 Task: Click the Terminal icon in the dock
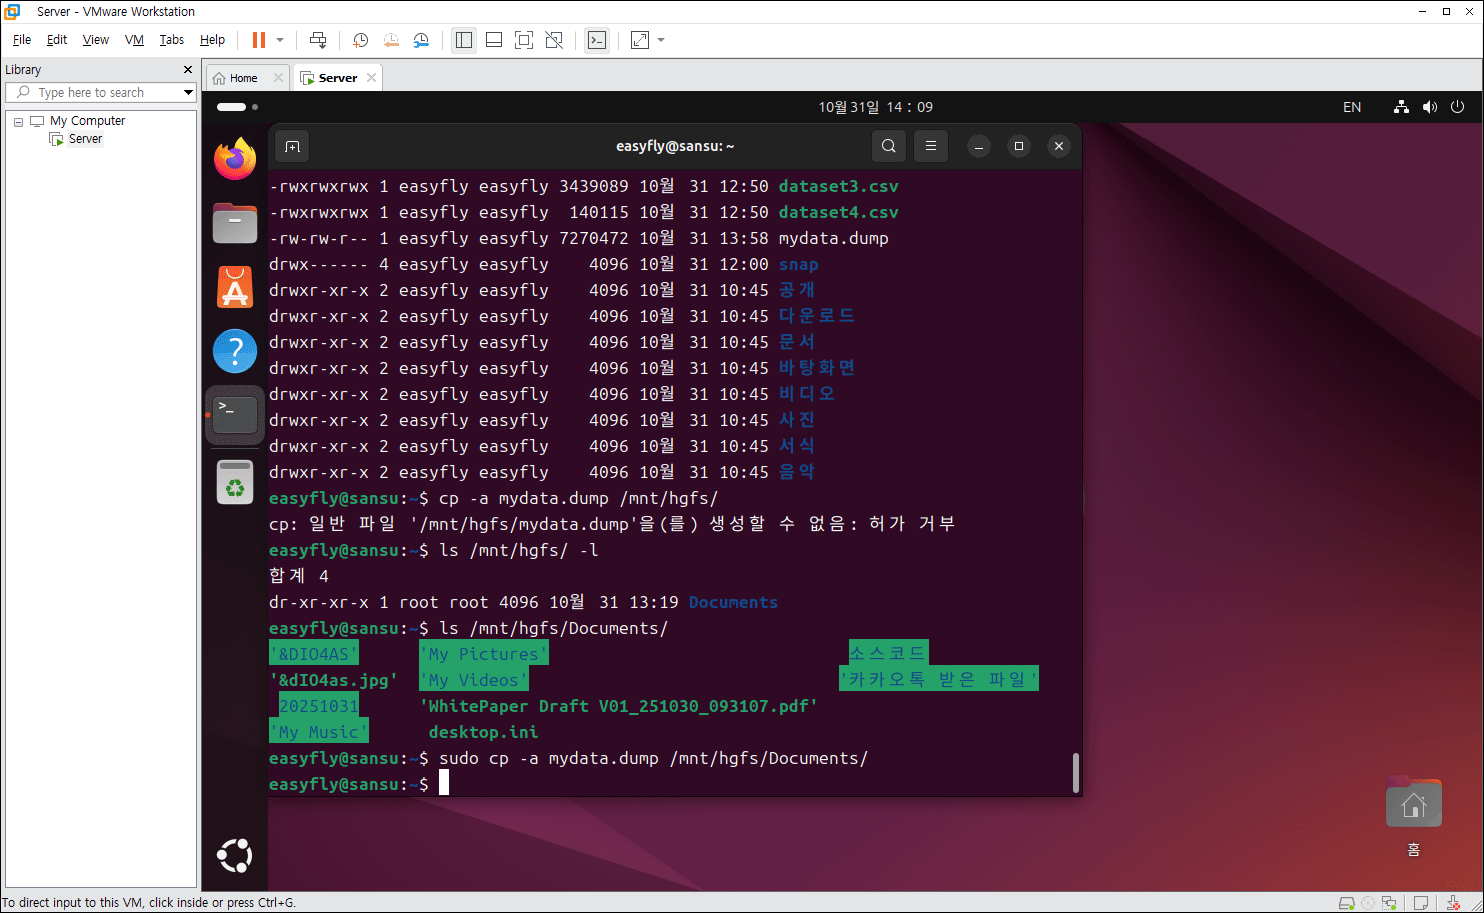[235, 415]
